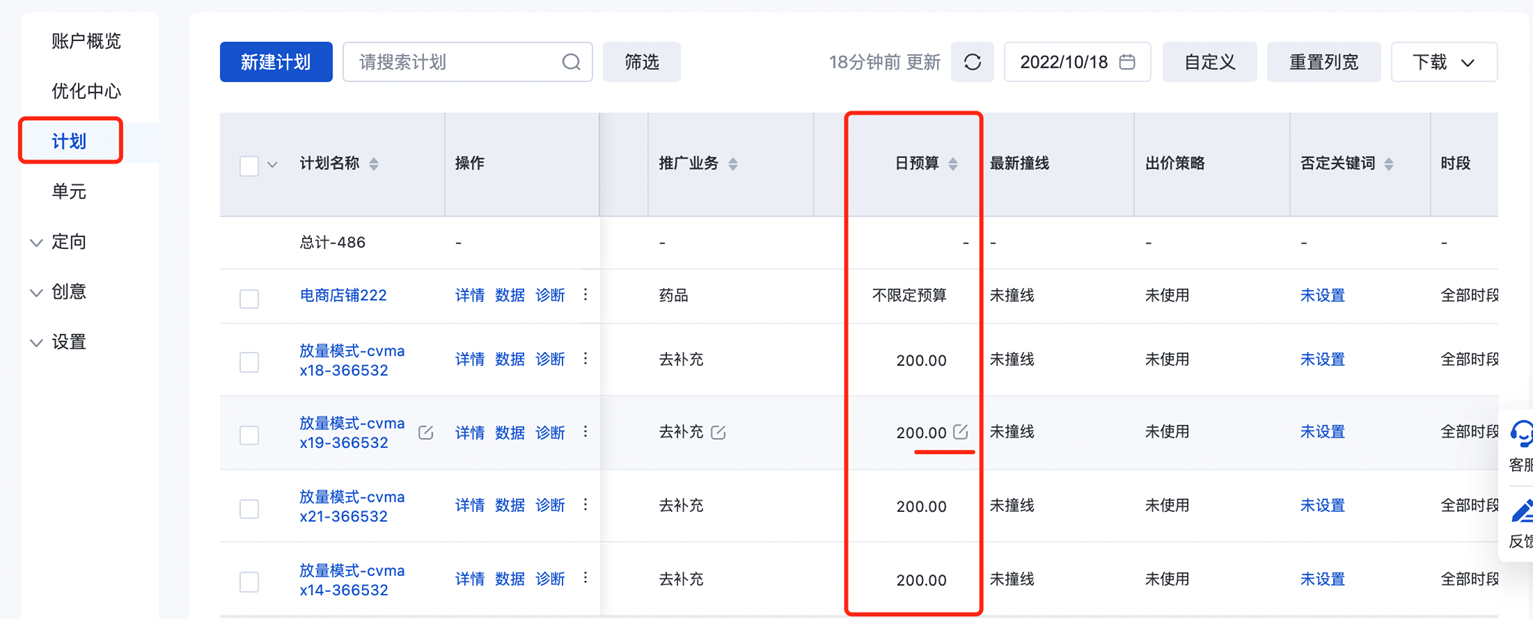Viewport: 1533px width, 619px height.
Task: Check the 放量模式-cvmax19-366532 checkbox
Action: 249,435
